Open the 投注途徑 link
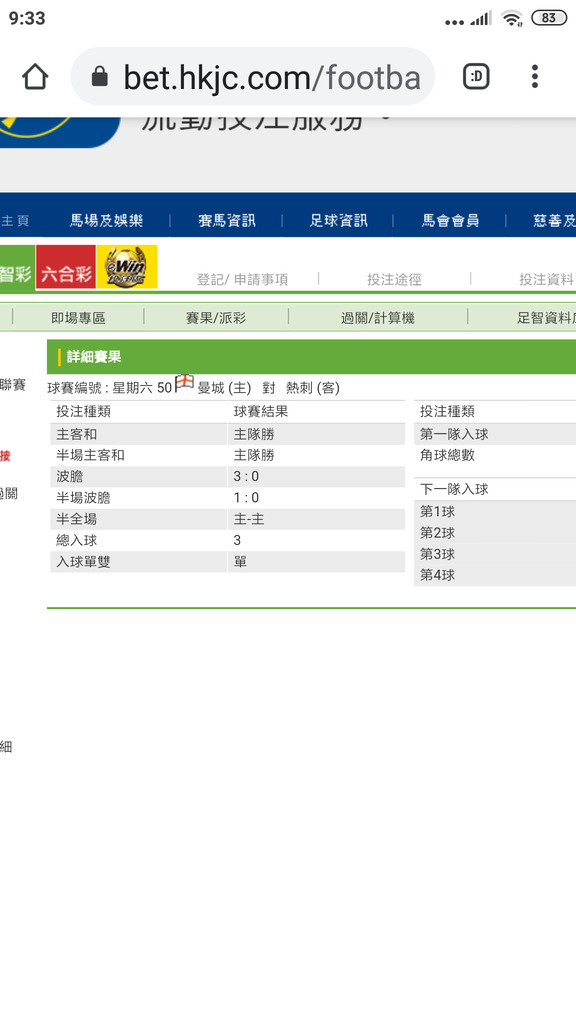 pos(394,280)
